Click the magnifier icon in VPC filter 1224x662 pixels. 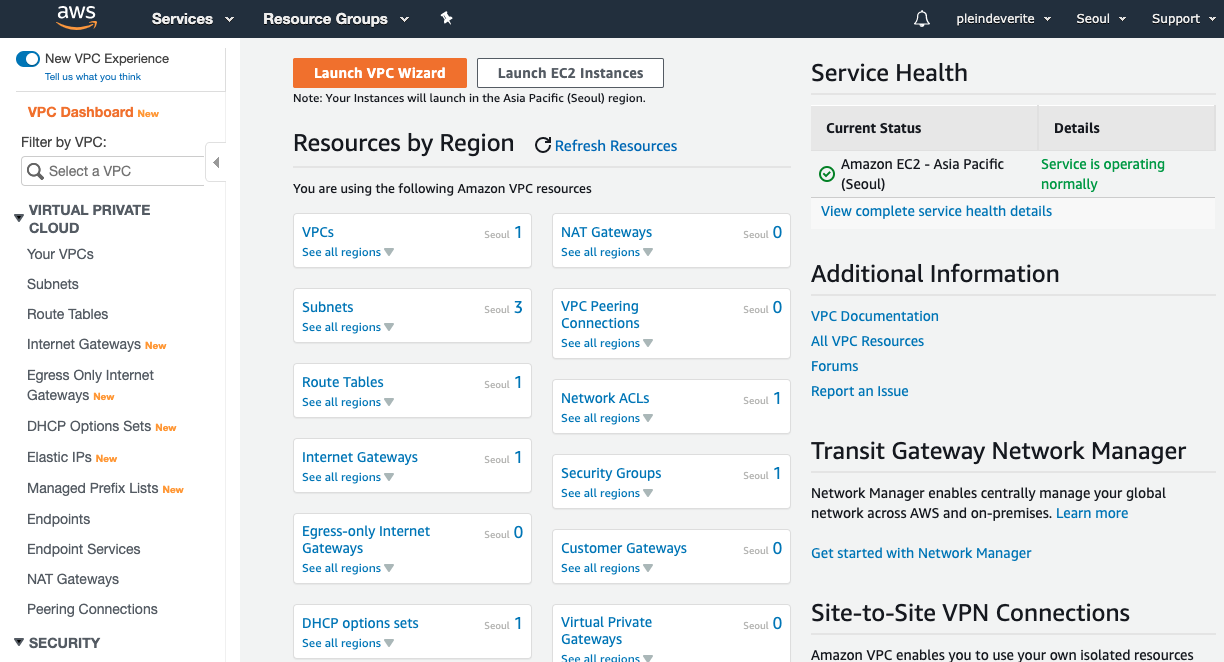pyautogui.click(x=36, y=171)
